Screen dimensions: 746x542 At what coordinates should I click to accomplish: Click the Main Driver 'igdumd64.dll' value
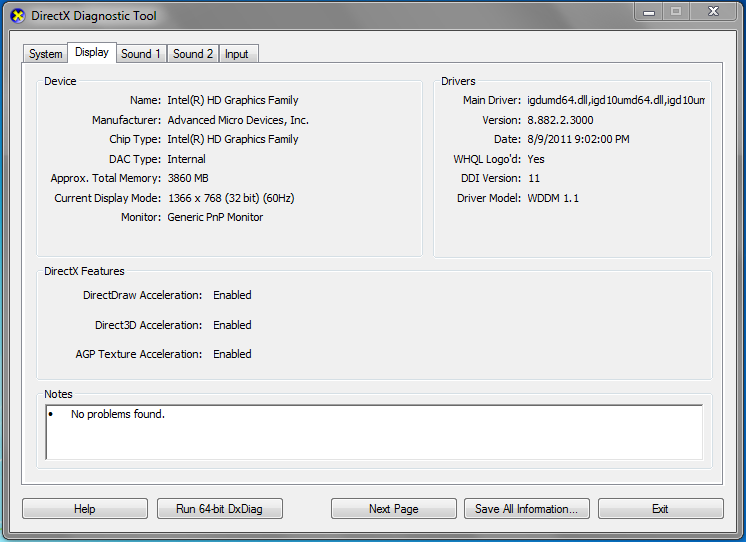(616, 100)
